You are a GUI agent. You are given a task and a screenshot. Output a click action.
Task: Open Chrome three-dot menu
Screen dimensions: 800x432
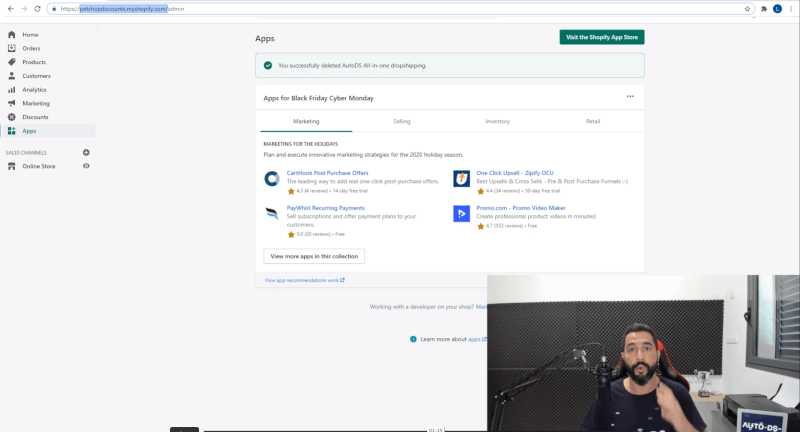(791, 9)
